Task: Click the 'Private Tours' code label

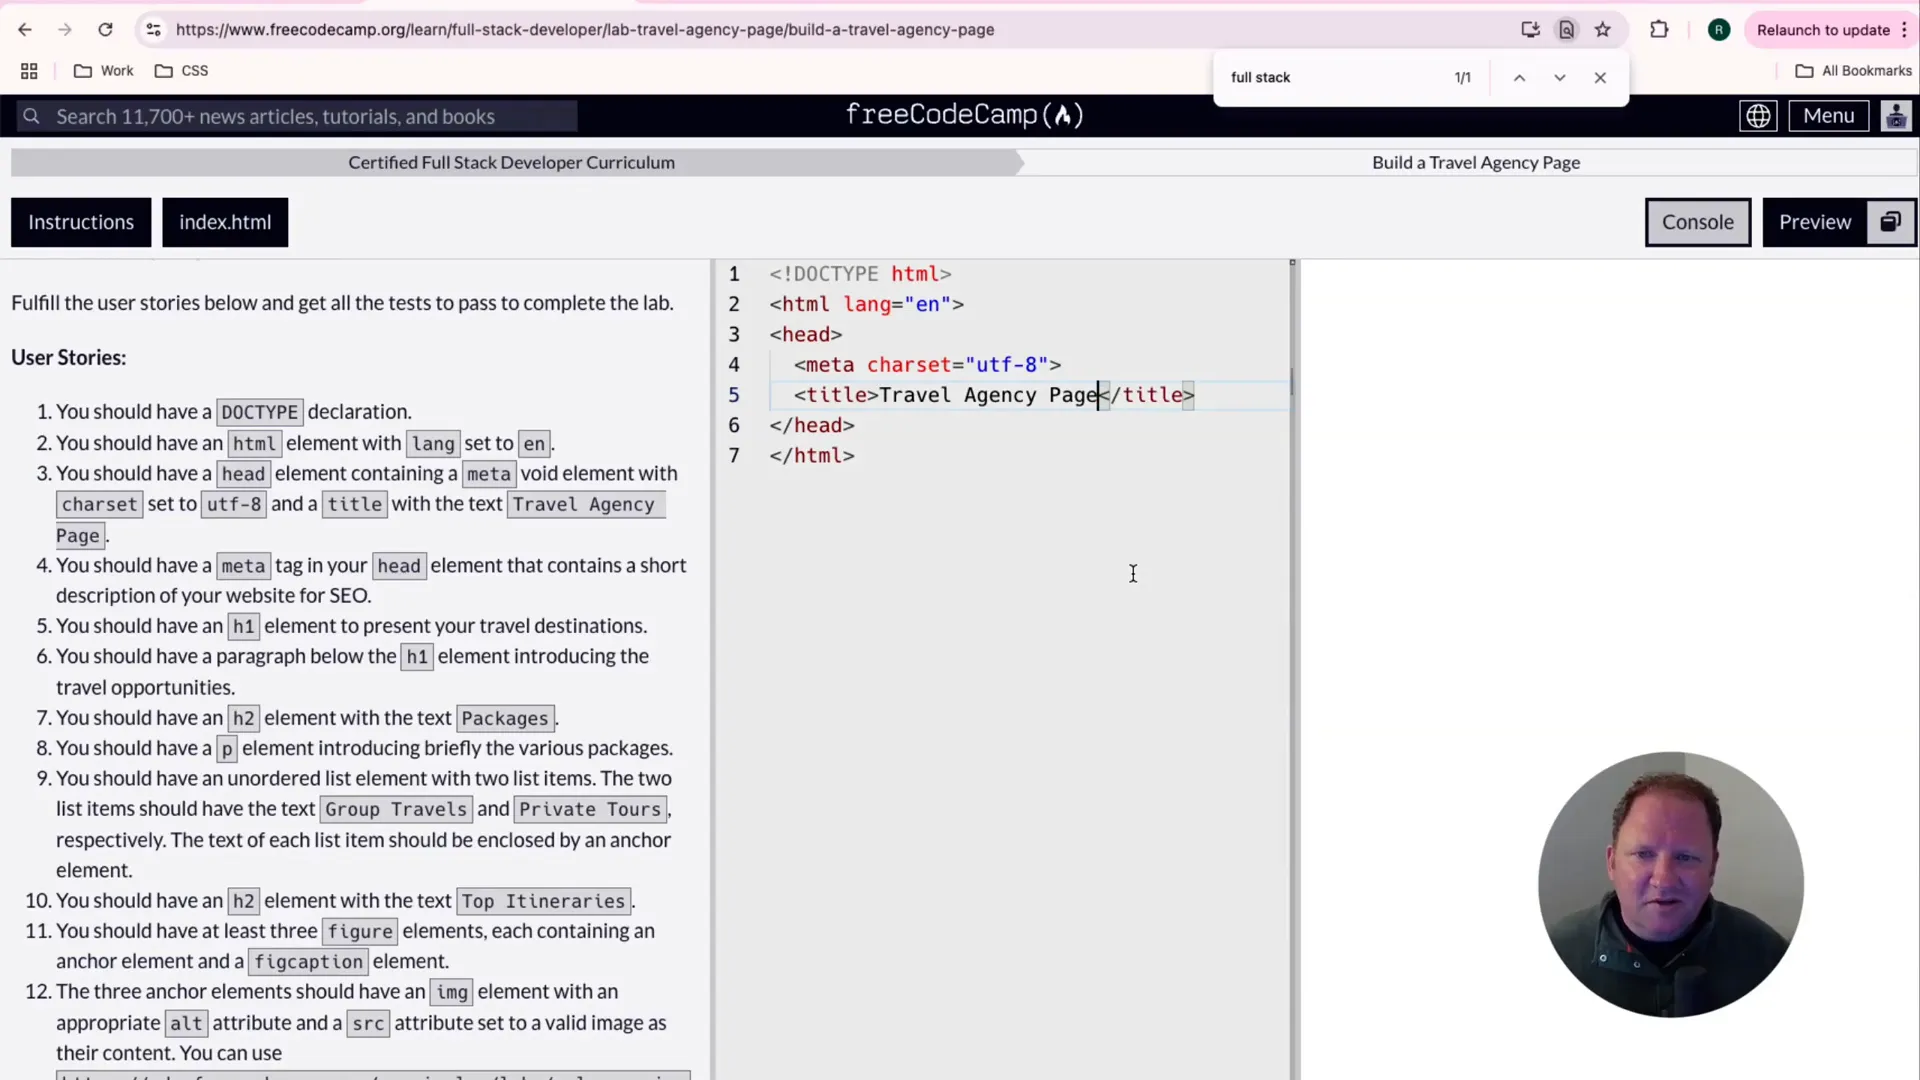Action: tap(590, 810)
